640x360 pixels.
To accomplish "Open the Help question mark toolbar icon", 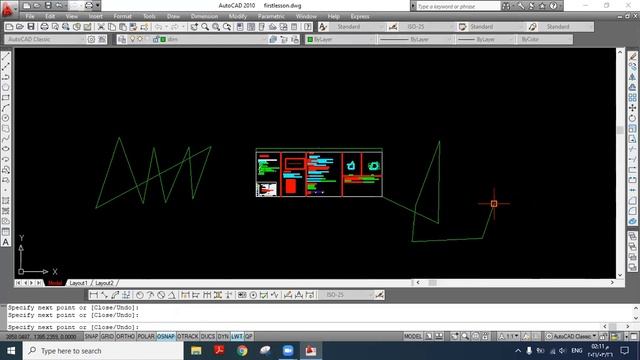I will coord(308,27).
